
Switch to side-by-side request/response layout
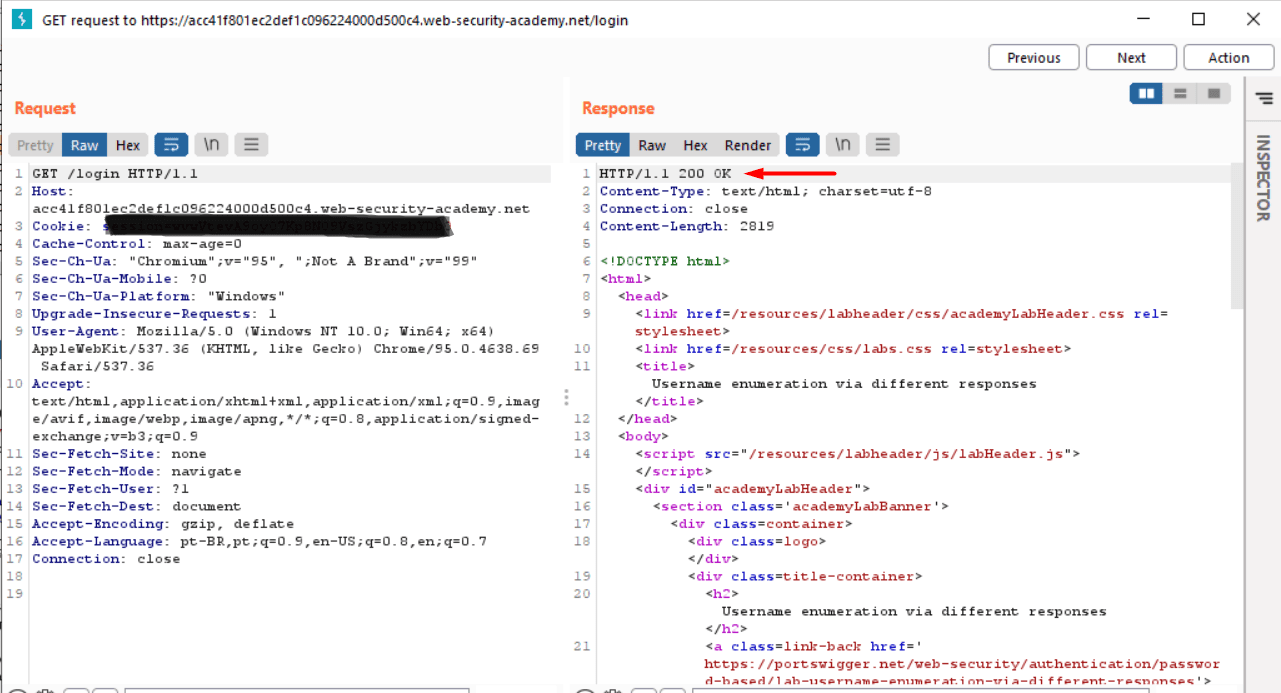tap(1146, 93)
